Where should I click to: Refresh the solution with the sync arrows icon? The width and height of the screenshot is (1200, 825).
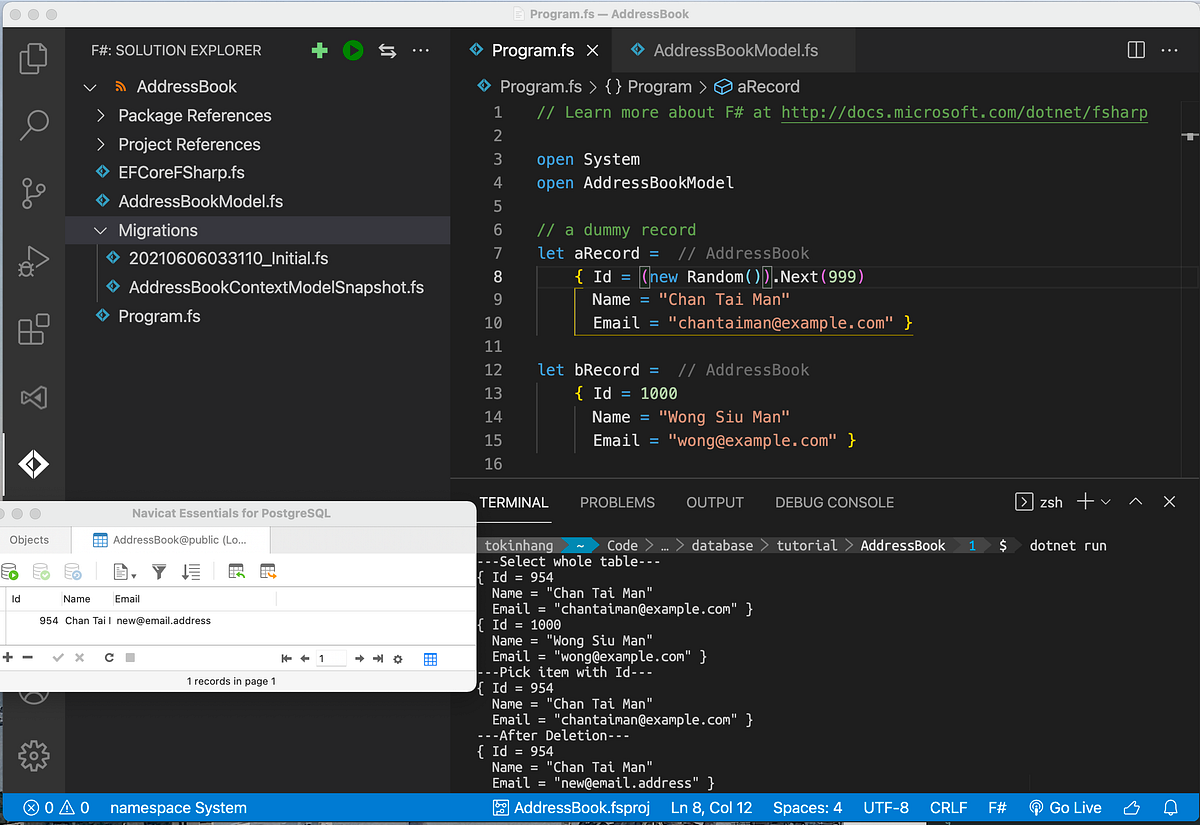(x=387, y=50)
